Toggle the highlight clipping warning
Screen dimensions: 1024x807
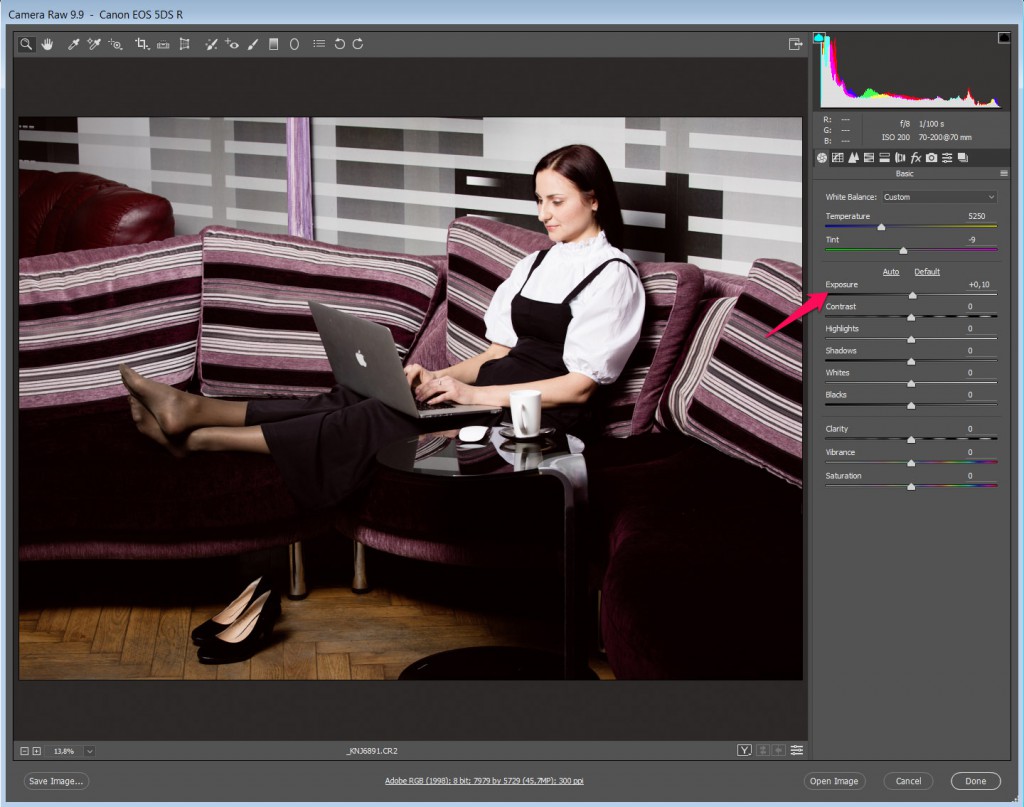[x=1003, y=38]
